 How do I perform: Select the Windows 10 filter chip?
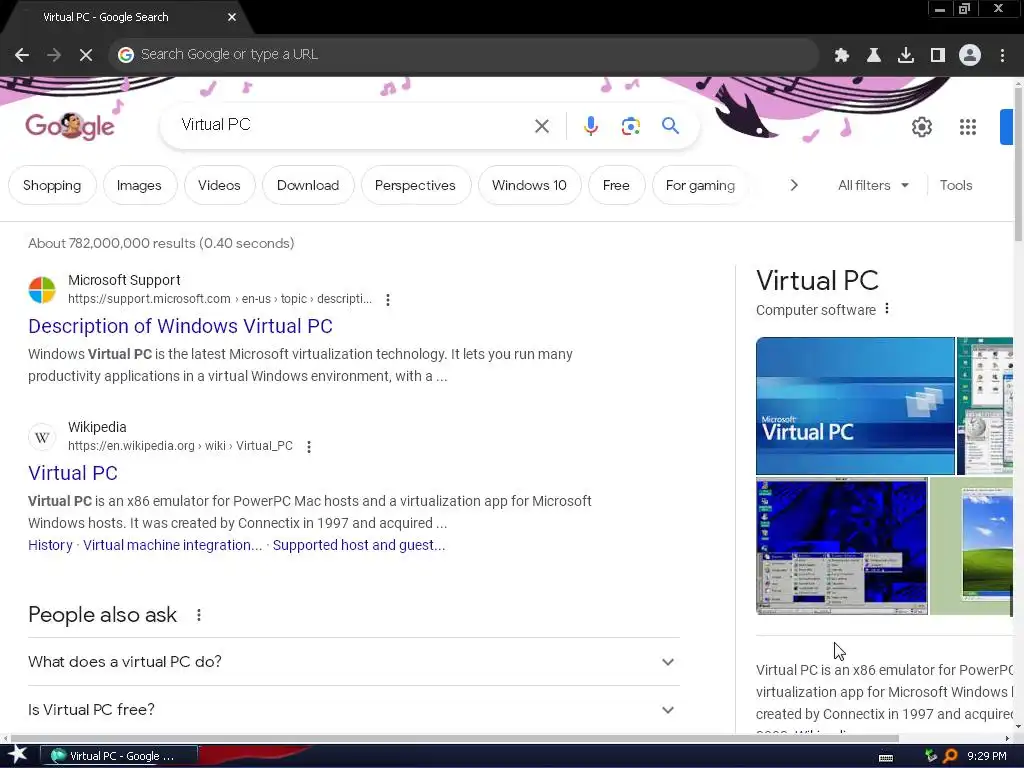pos(530,185)
